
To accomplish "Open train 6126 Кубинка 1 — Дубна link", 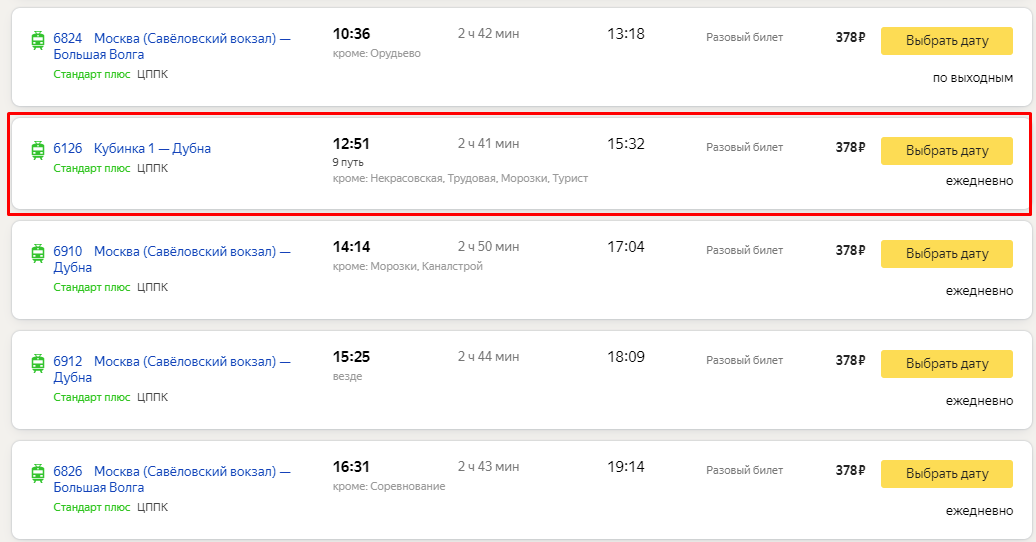I will click(x=132, y=149).
